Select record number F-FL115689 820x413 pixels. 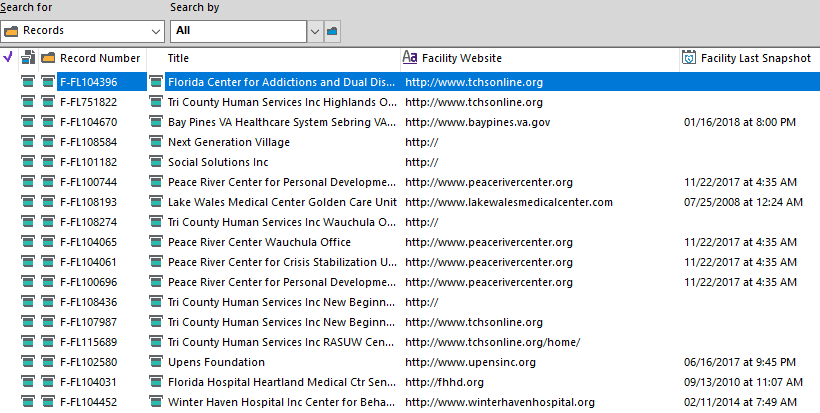point(88,342)
